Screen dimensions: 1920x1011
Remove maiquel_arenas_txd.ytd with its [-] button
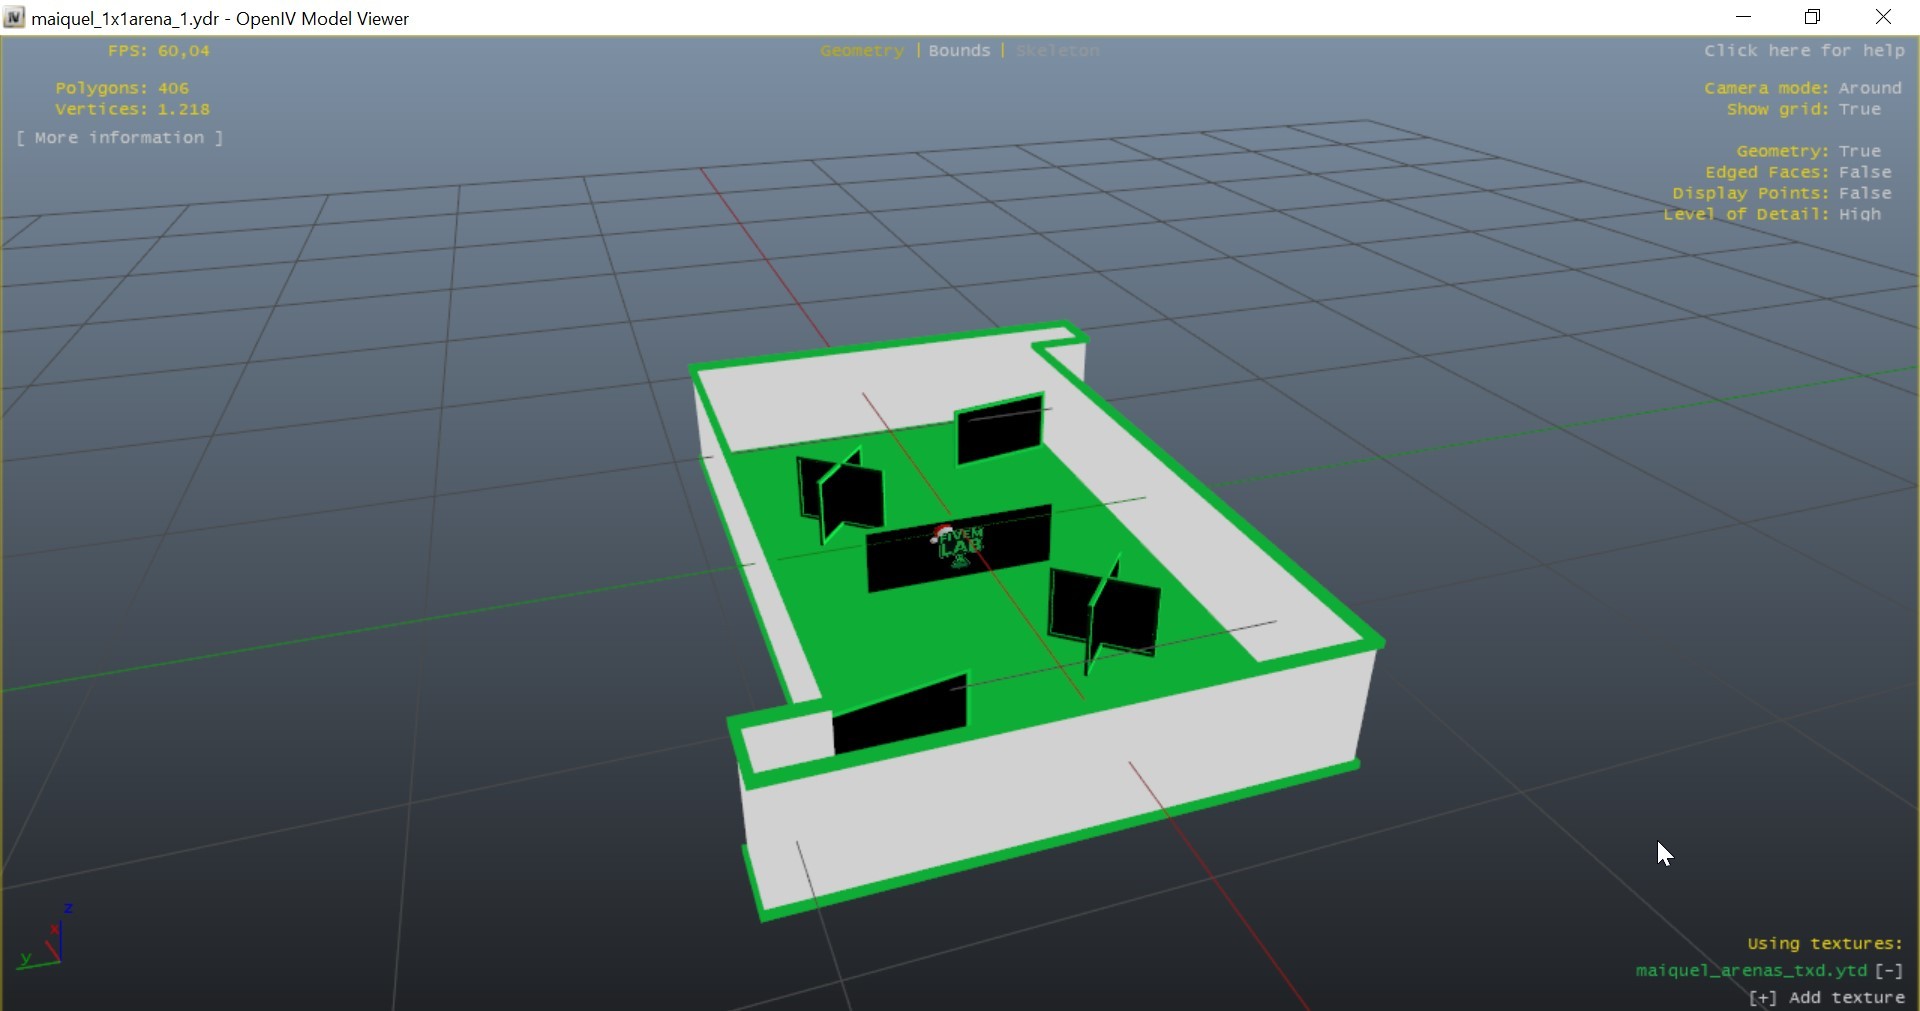1889,970
